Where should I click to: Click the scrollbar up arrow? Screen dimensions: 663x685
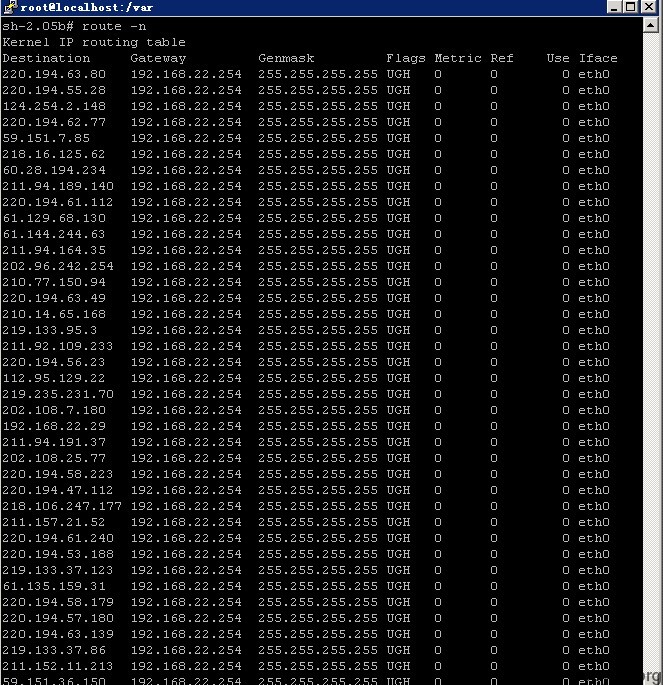click(x=650, y=25)
